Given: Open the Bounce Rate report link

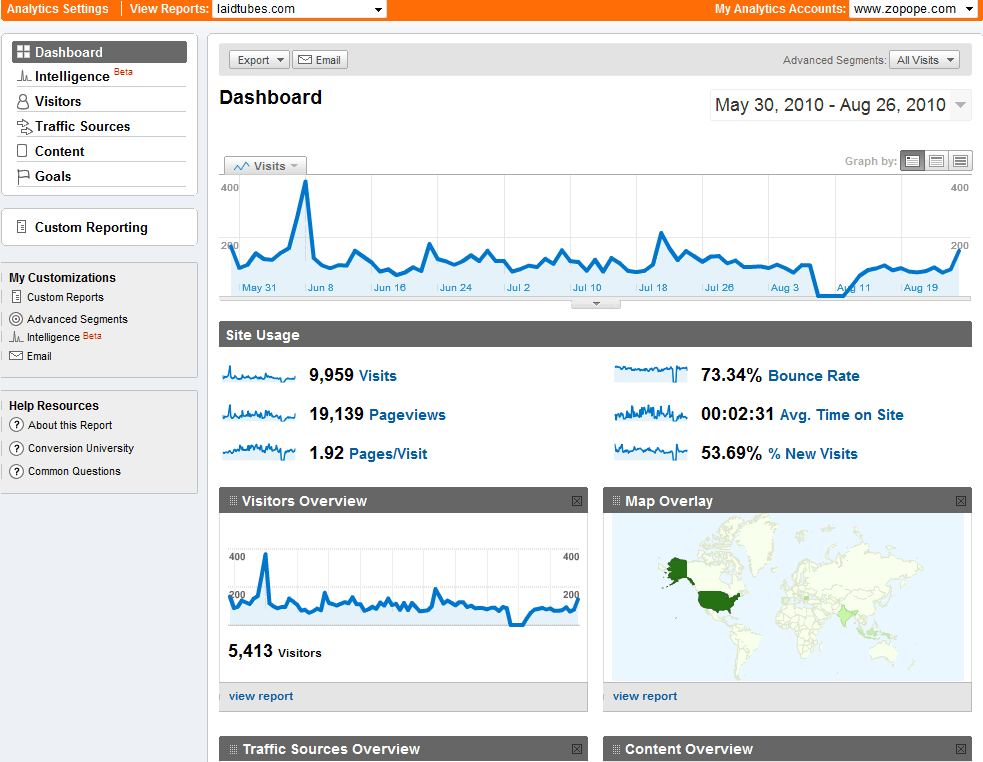Looking at the screenshot, I should [x=813, y=376].
